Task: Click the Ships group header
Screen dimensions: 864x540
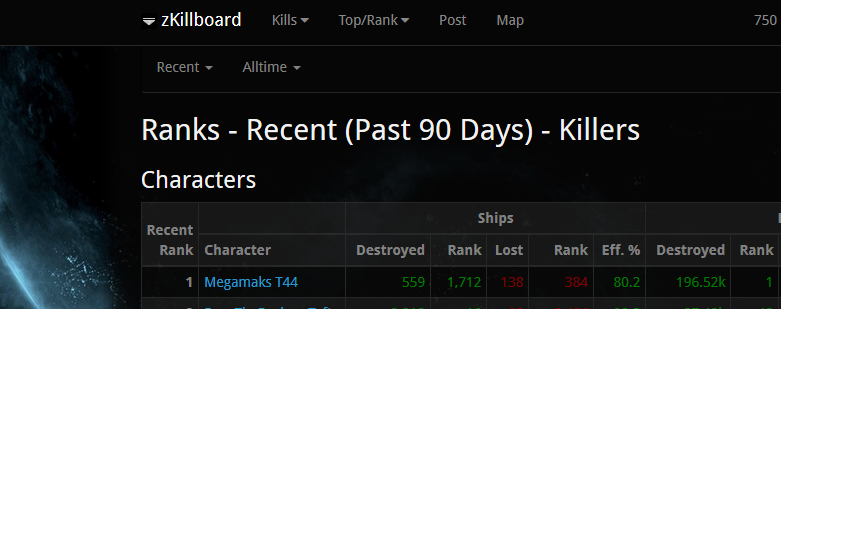Action: tap(495, 218)
